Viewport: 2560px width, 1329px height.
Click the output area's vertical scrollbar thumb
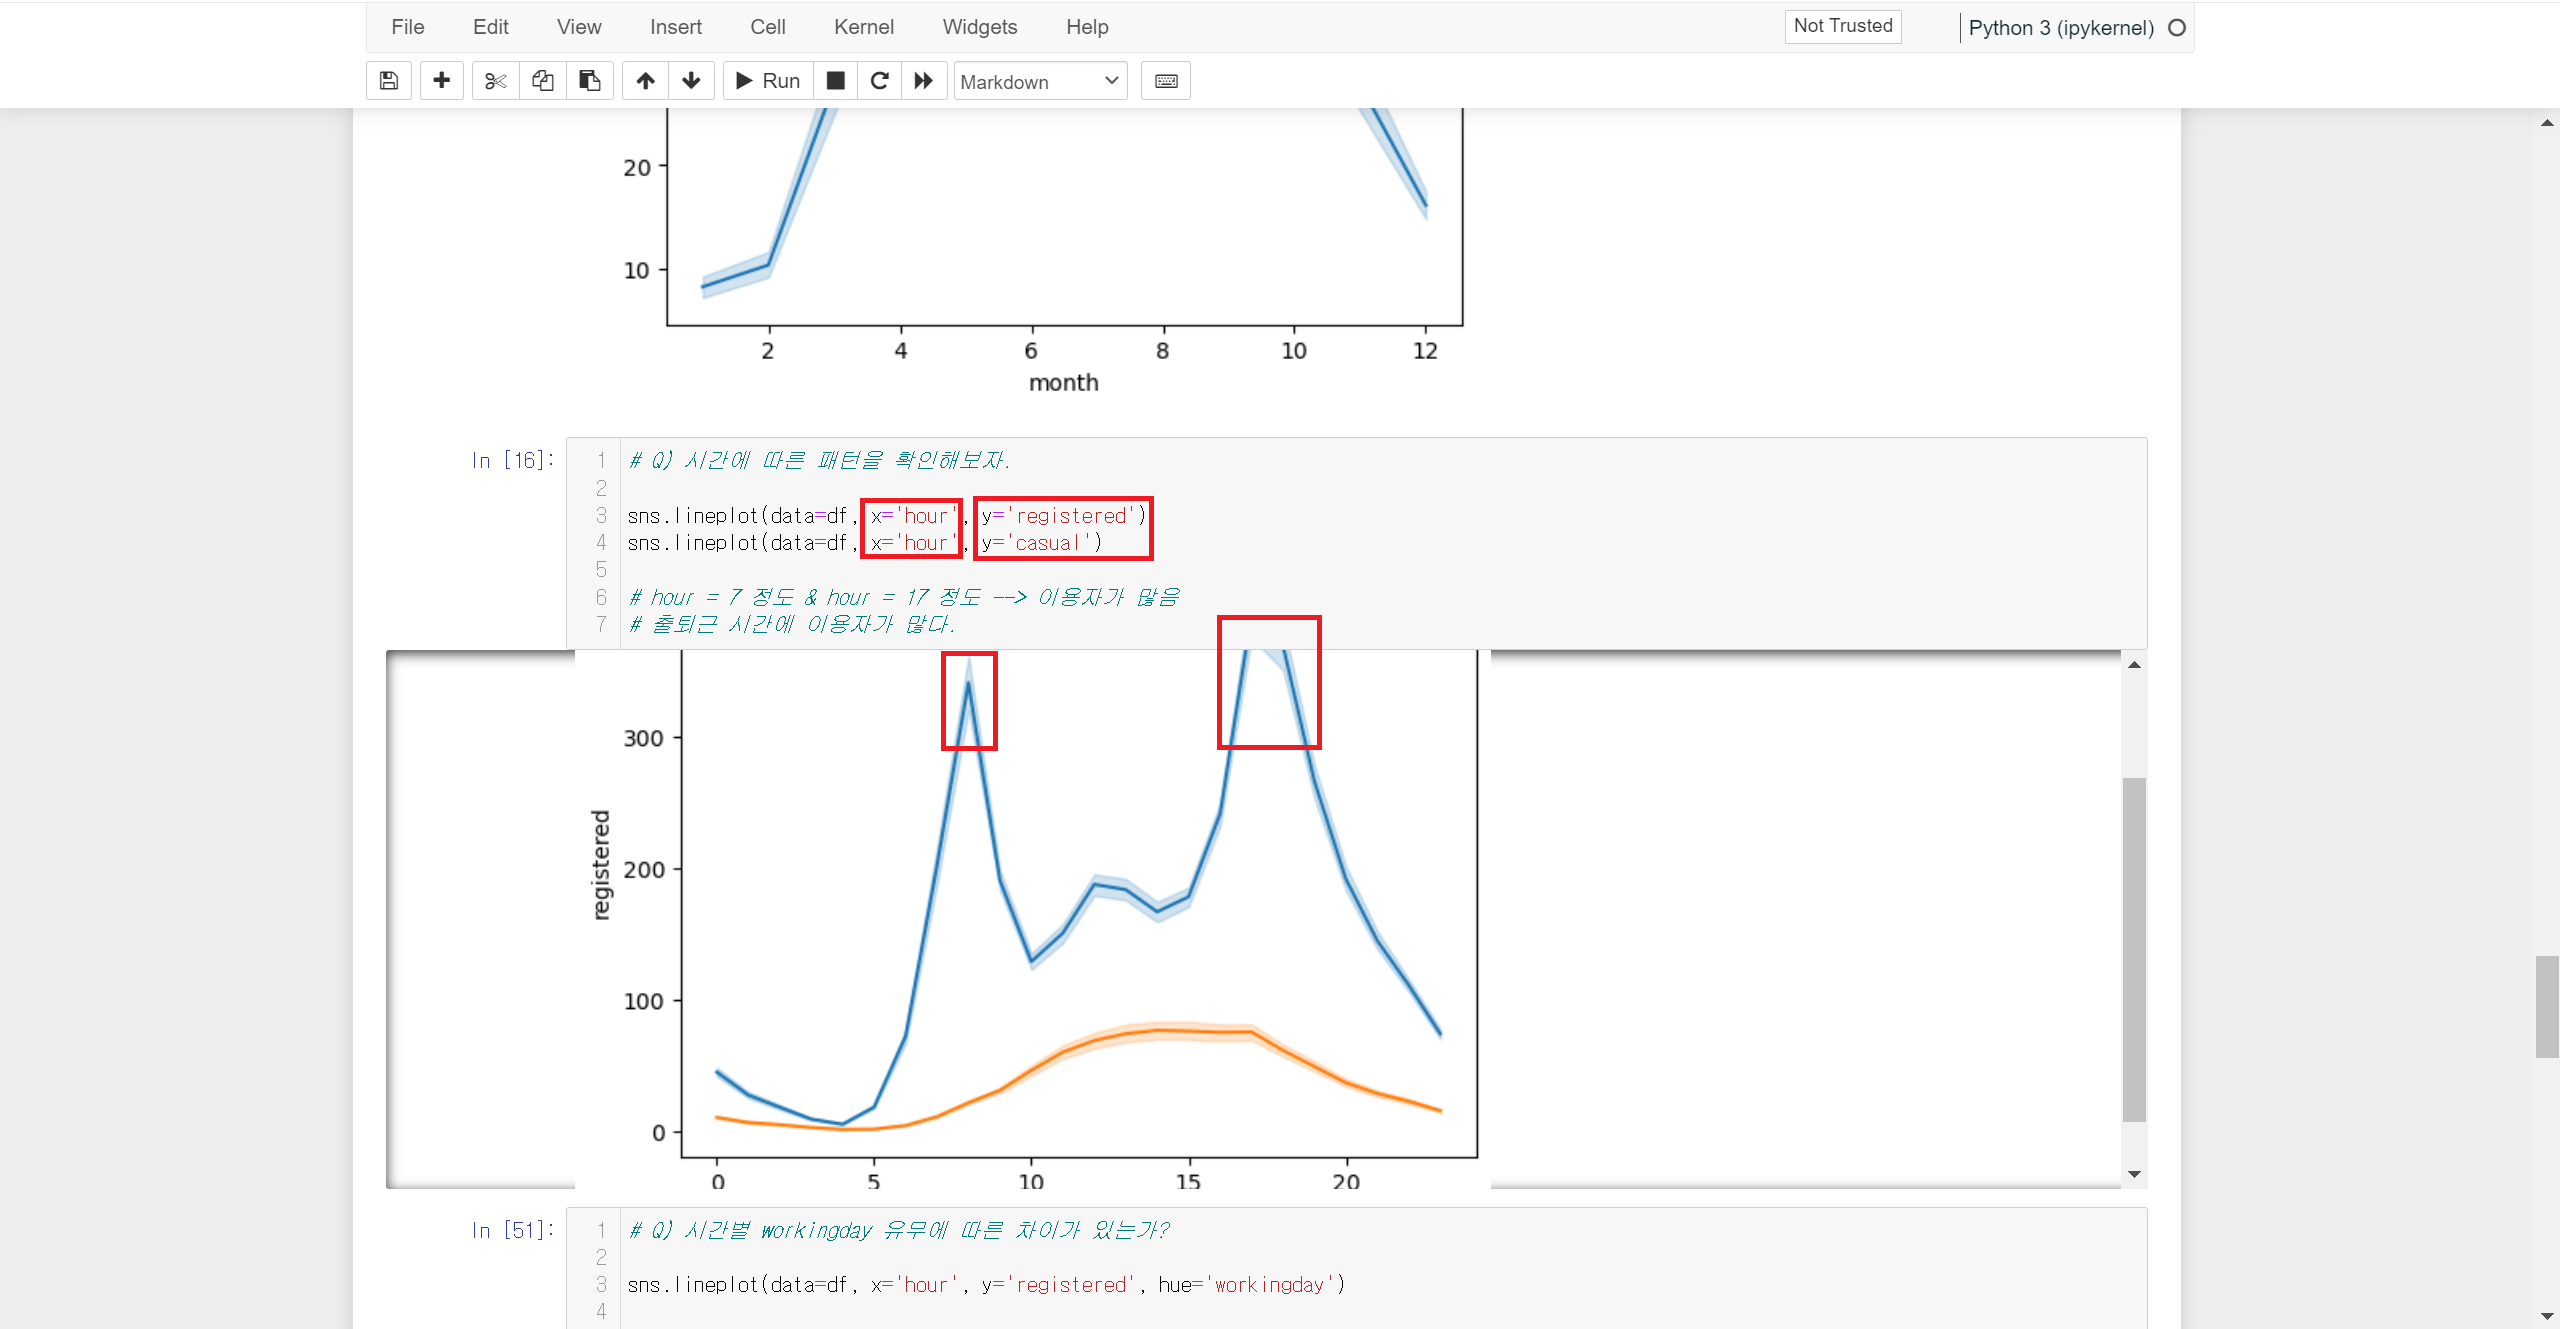[2134, 950]
